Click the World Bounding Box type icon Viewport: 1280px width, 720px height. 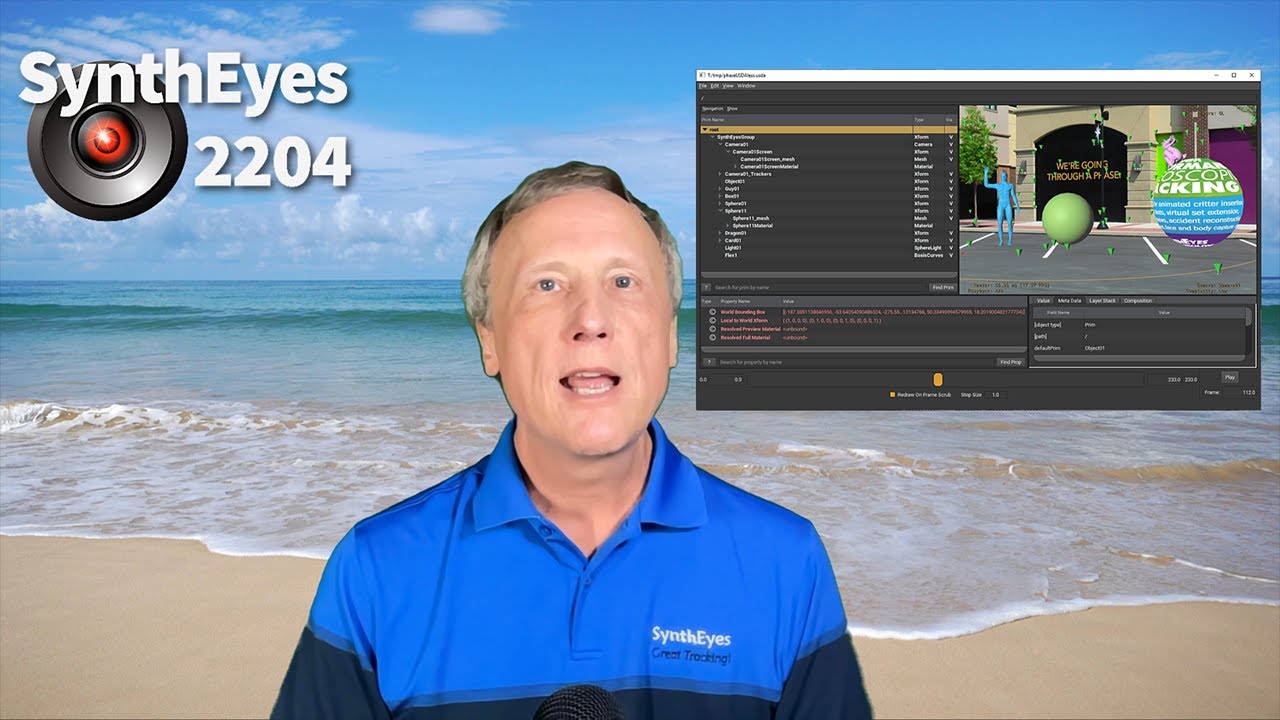(713, 311)
